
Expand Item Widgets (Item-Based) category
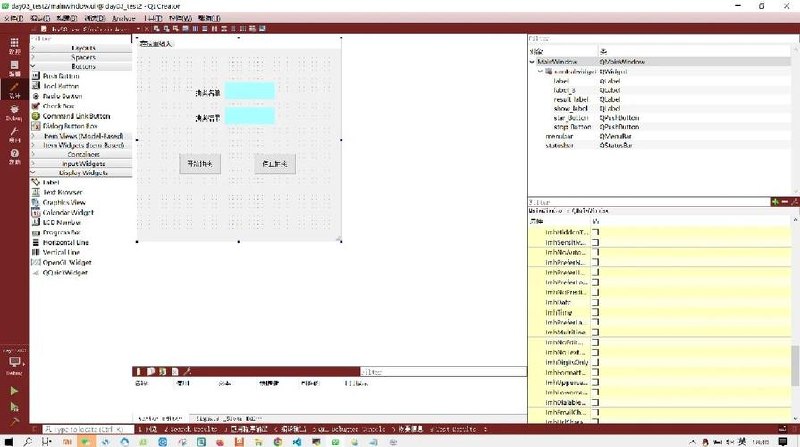coord(82,145)
